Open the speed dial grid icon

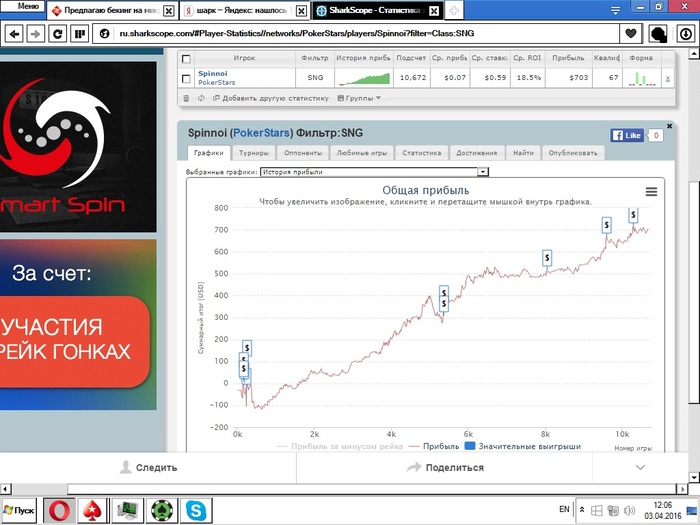(x=79, y=34)
